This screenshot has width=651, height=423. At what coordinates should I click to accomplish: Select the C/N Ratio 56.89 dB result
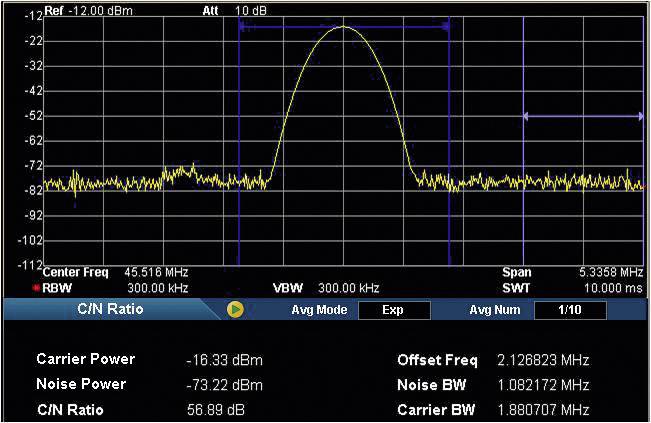(218, 410)
